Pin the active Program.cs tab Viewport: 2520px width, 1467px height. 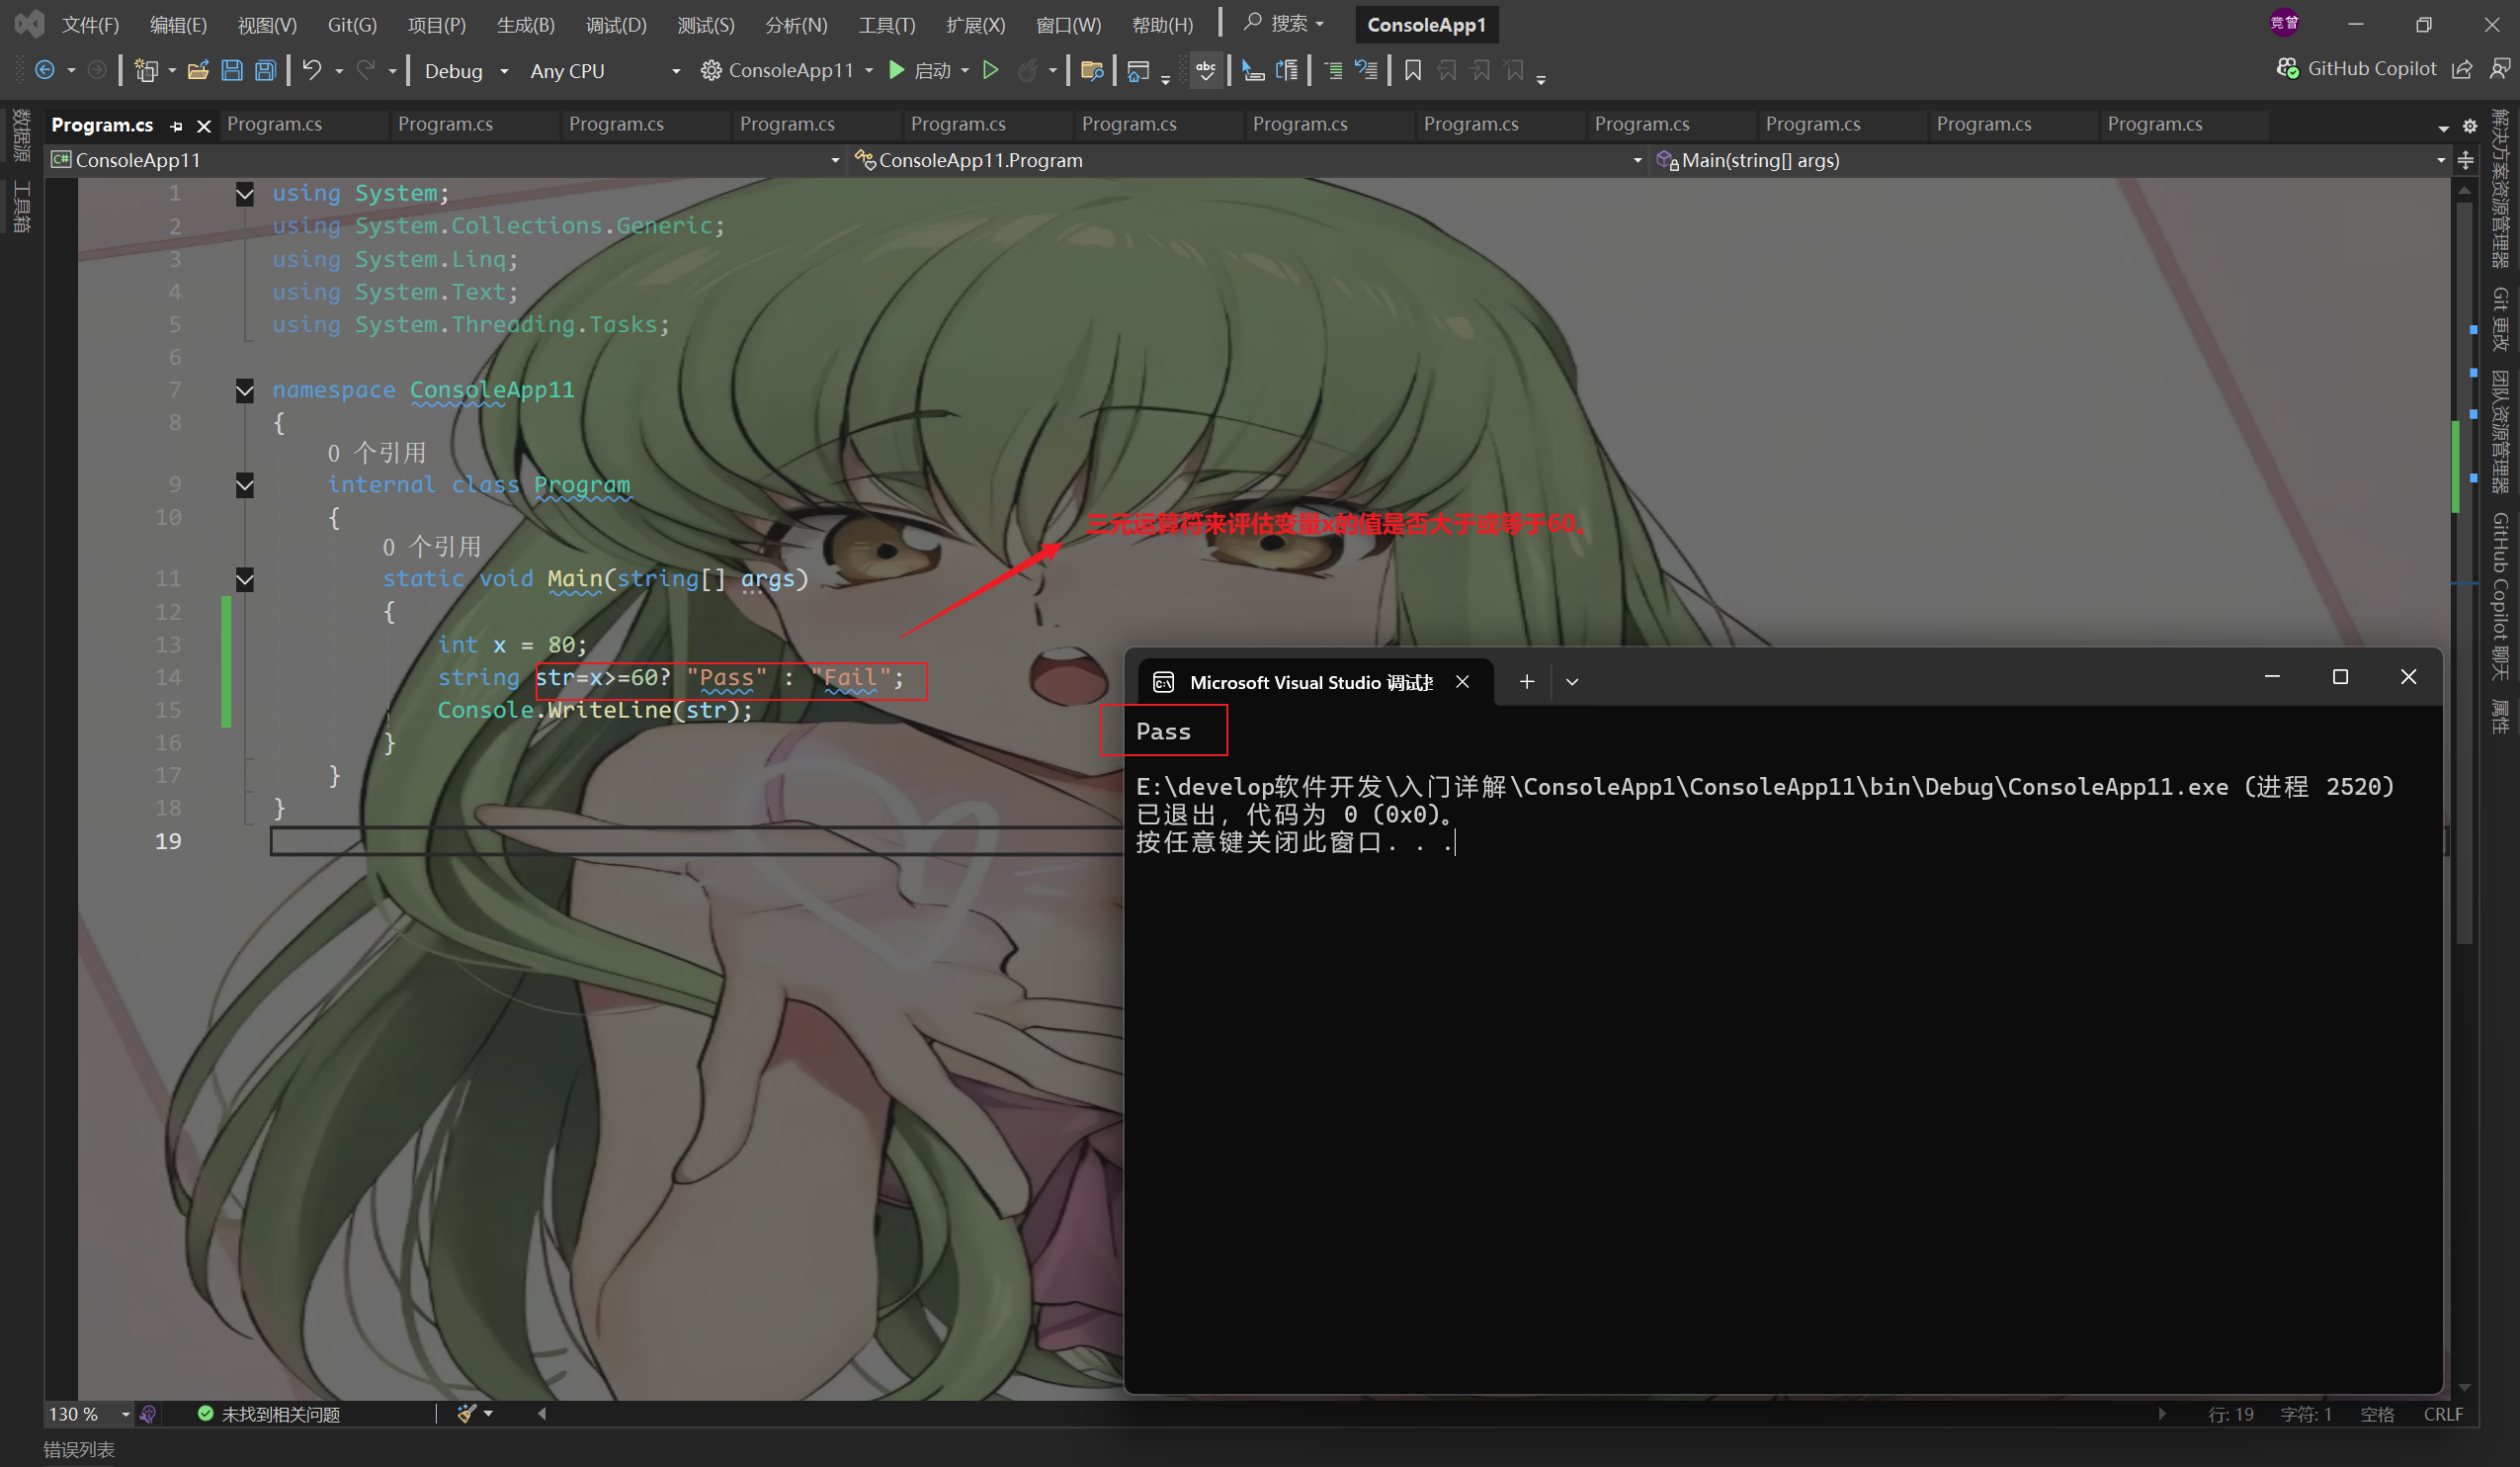(x=177, y=126)
